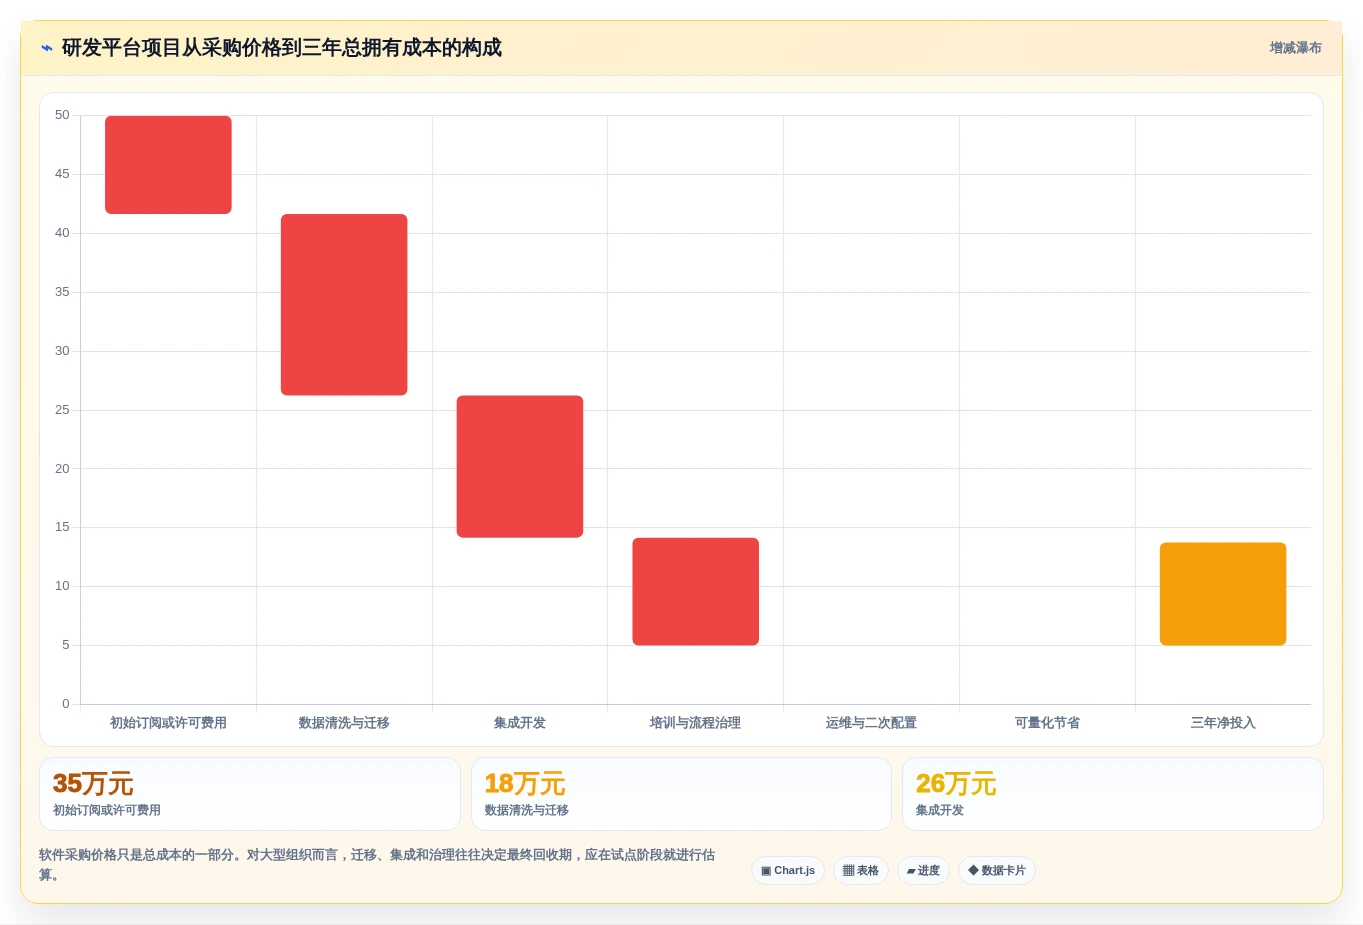Click the y-axis value 50
Viewport: 1363px width, 925px height.
click(x=62, y=115)
